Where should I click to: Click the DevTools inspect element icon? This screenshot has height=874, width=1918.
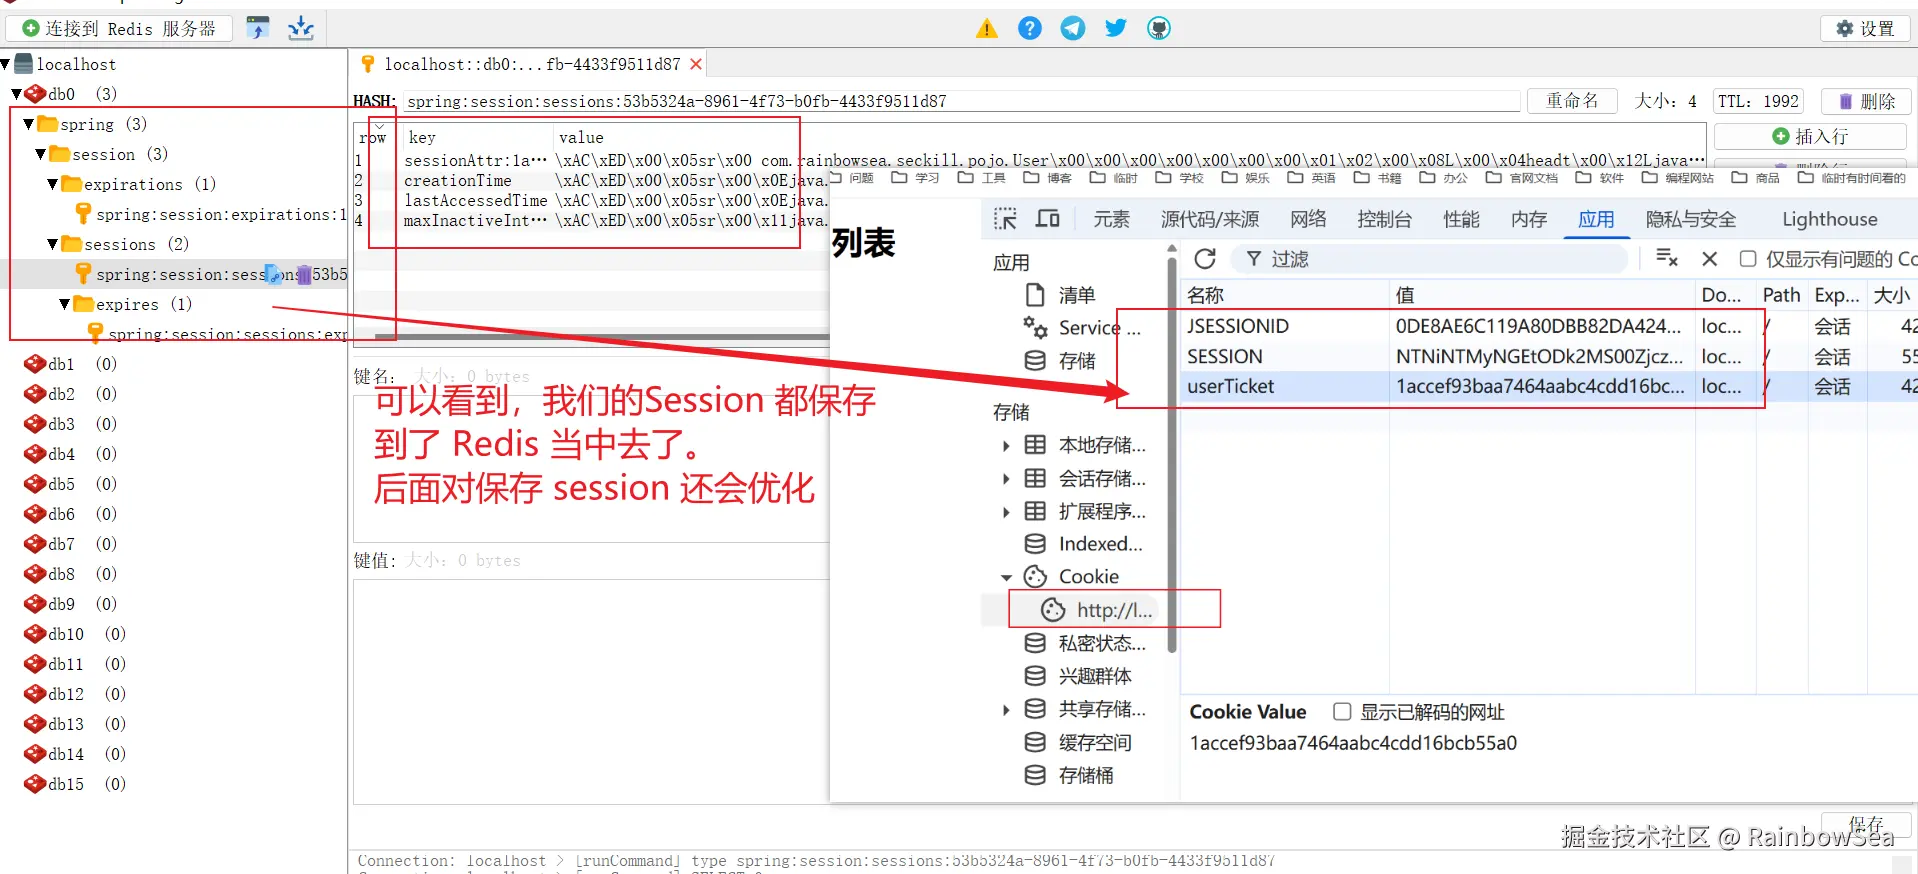coord(1005,219)
